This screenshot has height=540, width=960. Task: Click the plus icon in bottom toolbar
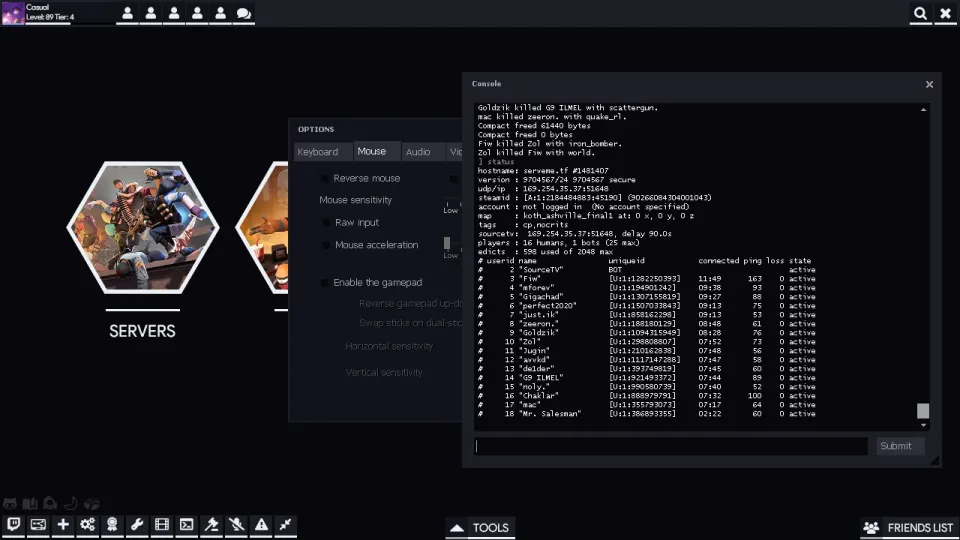coord(63,524)
